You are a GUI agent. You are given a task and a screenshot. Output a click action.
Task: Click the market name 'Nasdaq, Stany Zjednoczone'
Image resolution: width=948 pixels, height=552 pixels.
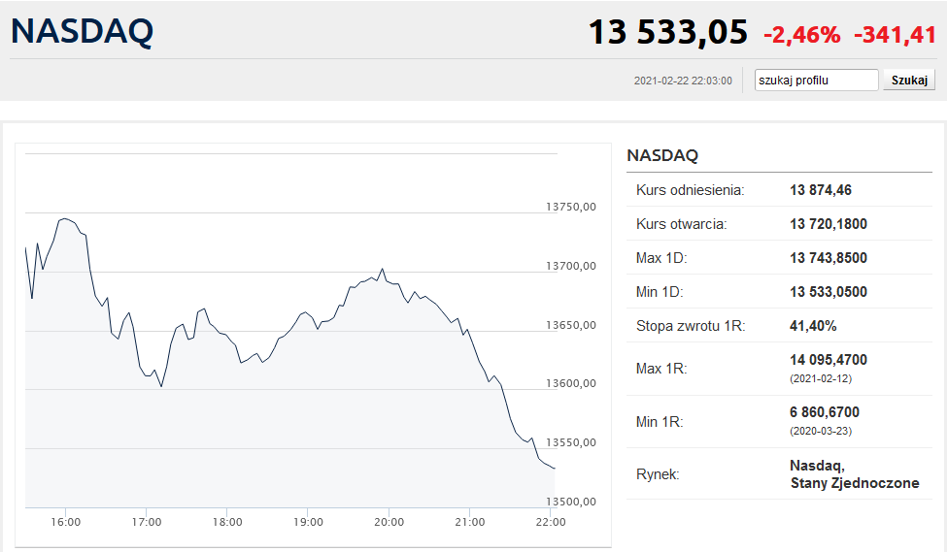854,475
